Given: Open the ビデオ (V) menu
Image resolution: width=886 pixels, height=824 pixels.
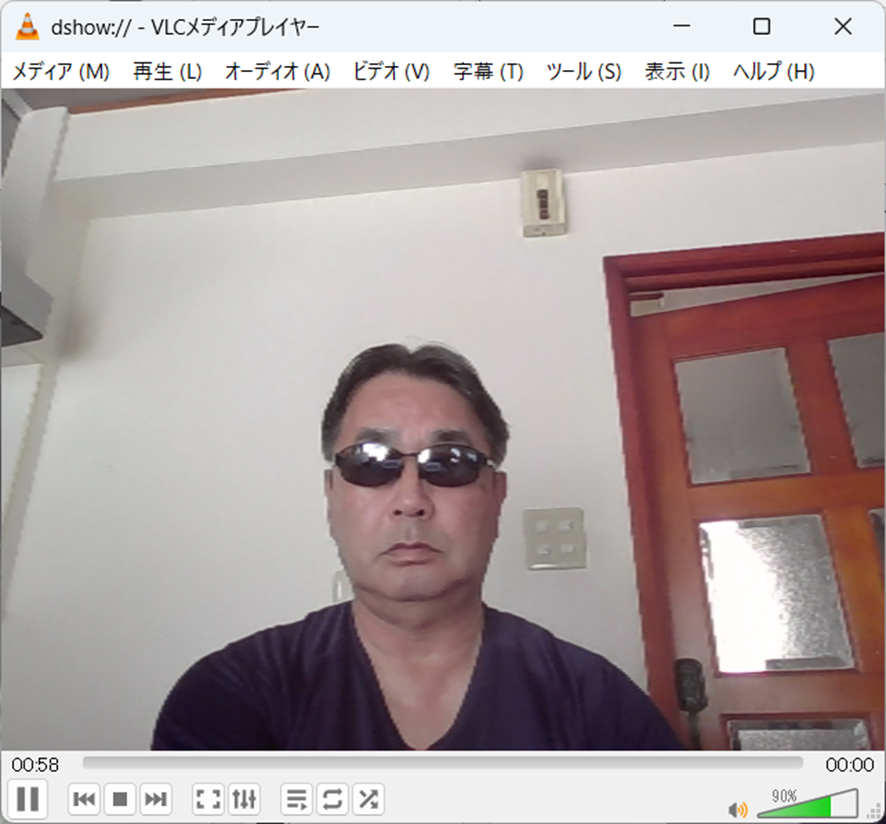Looking at the screenshot, I should [391, 71].
